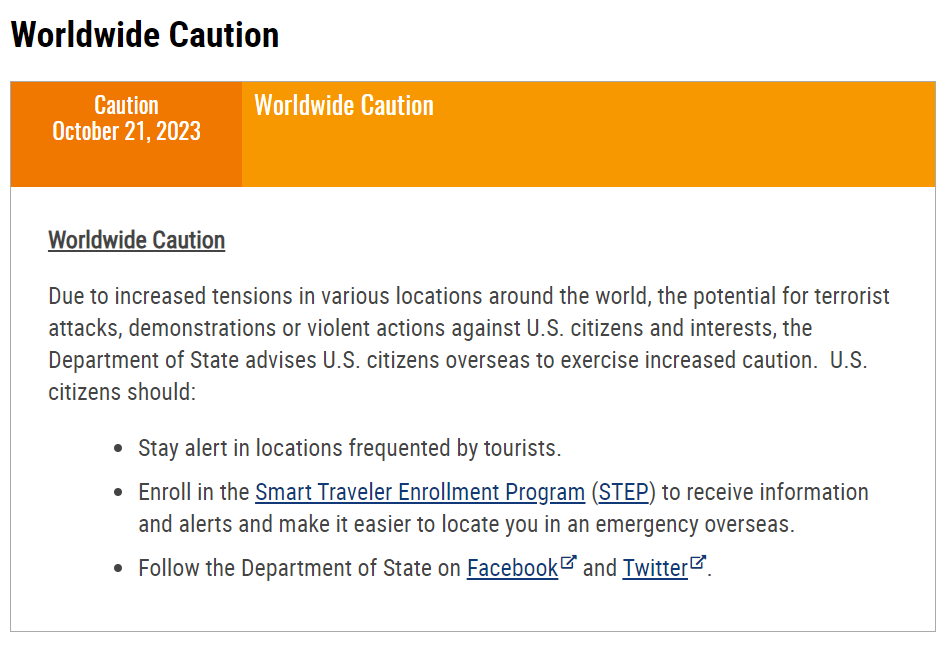Viewport: 948px width, 646px height.
Task: Click the 'Enroll in the' text before the link
Action: coord(193,492)
